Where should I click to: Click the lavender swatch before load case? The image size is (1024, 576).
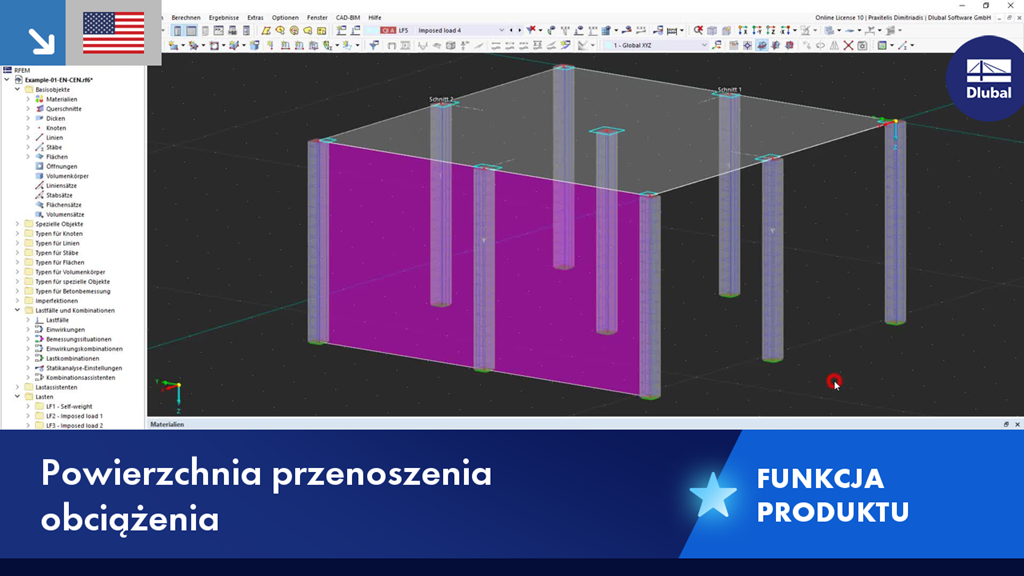coord(372,30)
